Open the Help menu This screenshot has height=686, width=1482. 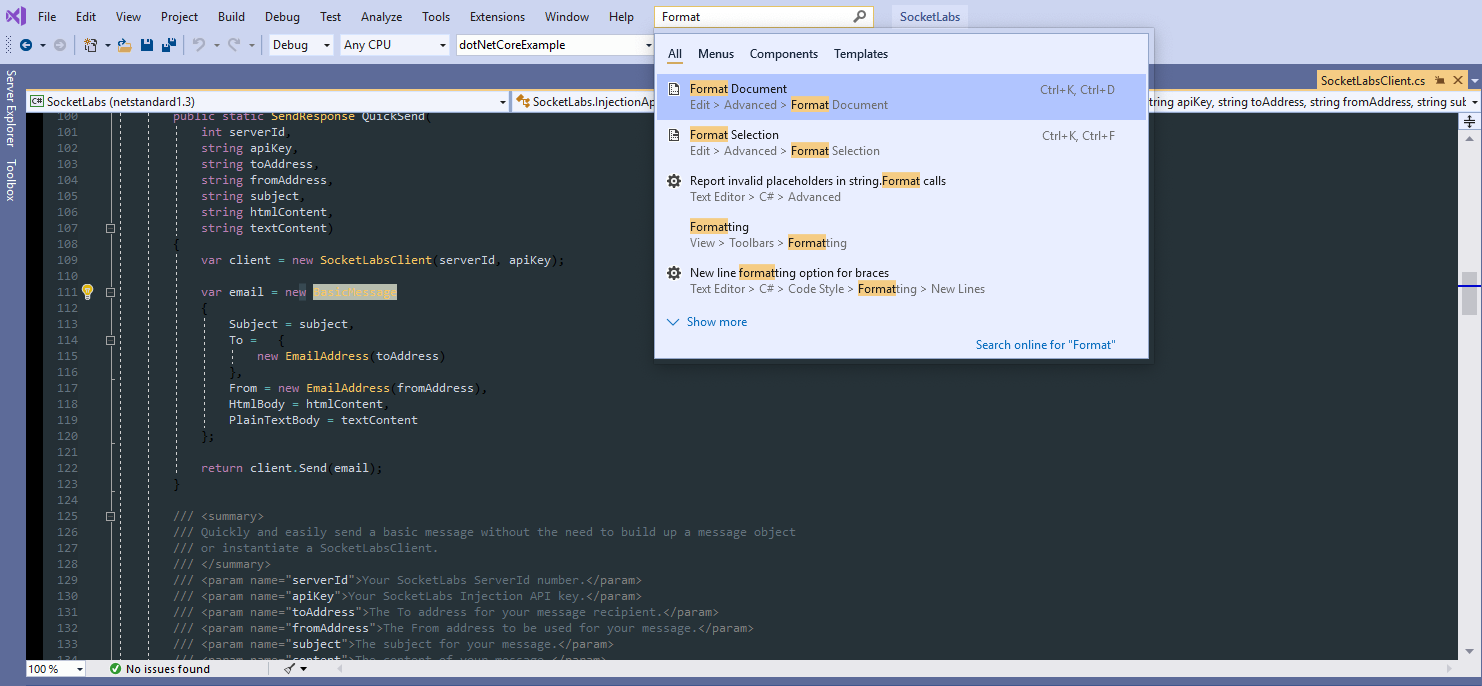tap(621, 17)
